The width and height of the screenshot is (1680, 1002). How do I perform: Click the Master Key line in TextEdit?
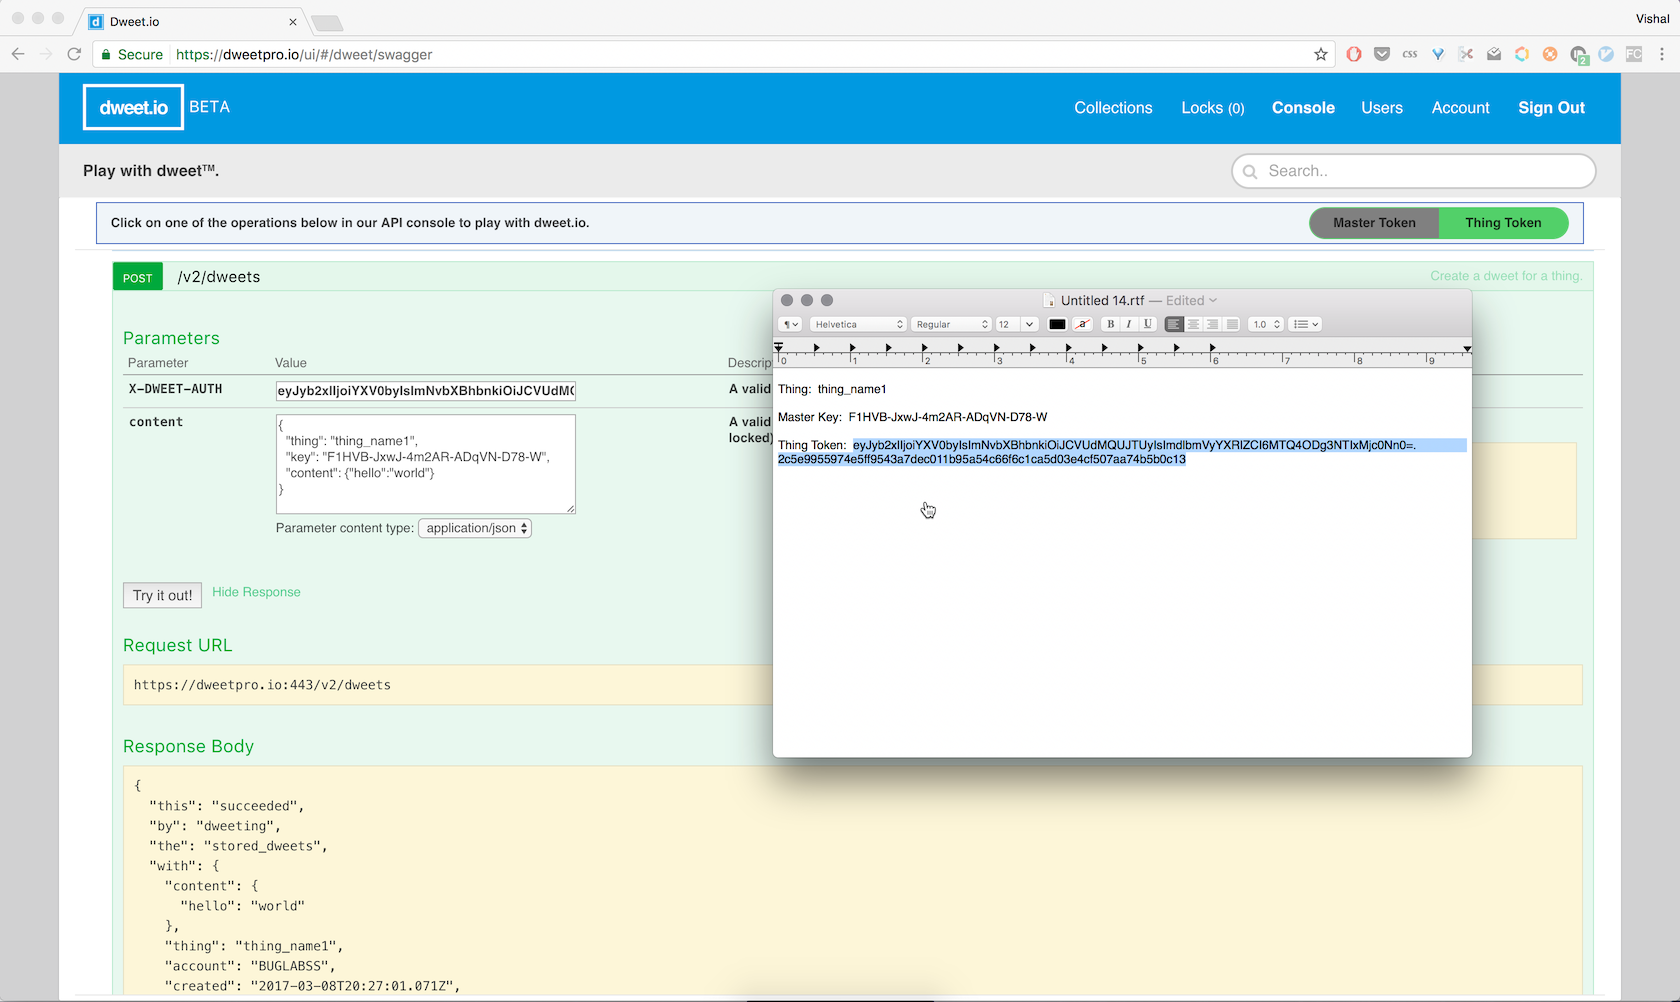pyautogui.click(x=912, y=417)
